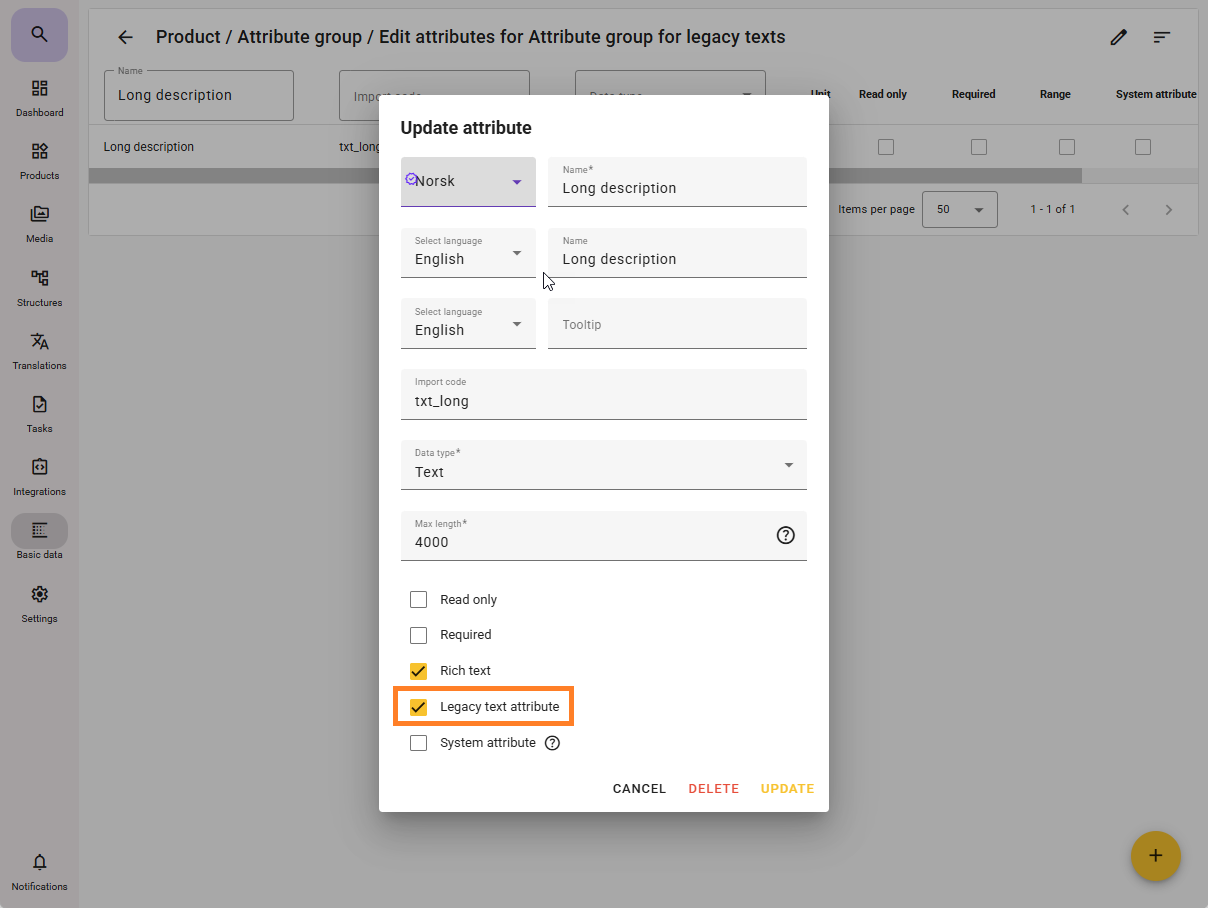Open the Dashboard section
Screen dimensions: 1208x908
pos(39,98)
